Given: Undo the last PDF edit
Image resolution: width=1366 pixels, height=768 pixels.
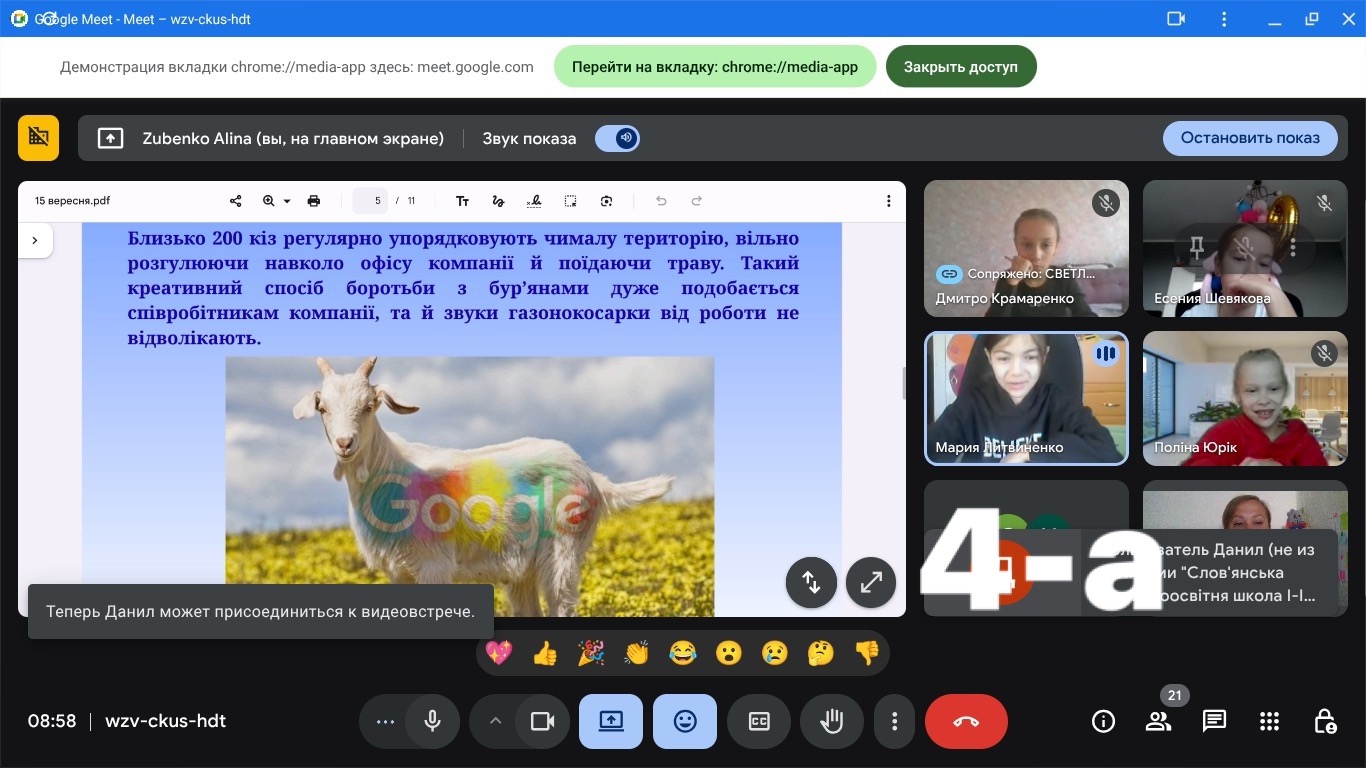Looking at the screenshot, I should pyautogui.click(x=661, y=201).
